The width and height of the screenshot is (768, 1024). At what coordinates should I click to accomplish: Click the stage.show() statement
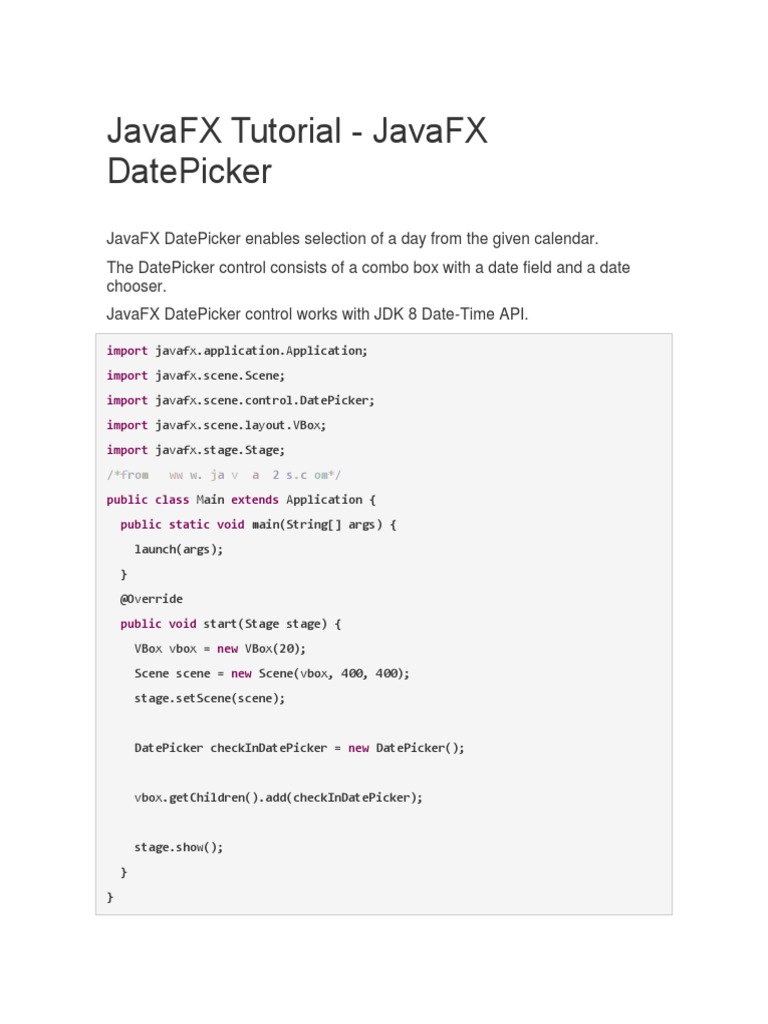pos(178,847)
